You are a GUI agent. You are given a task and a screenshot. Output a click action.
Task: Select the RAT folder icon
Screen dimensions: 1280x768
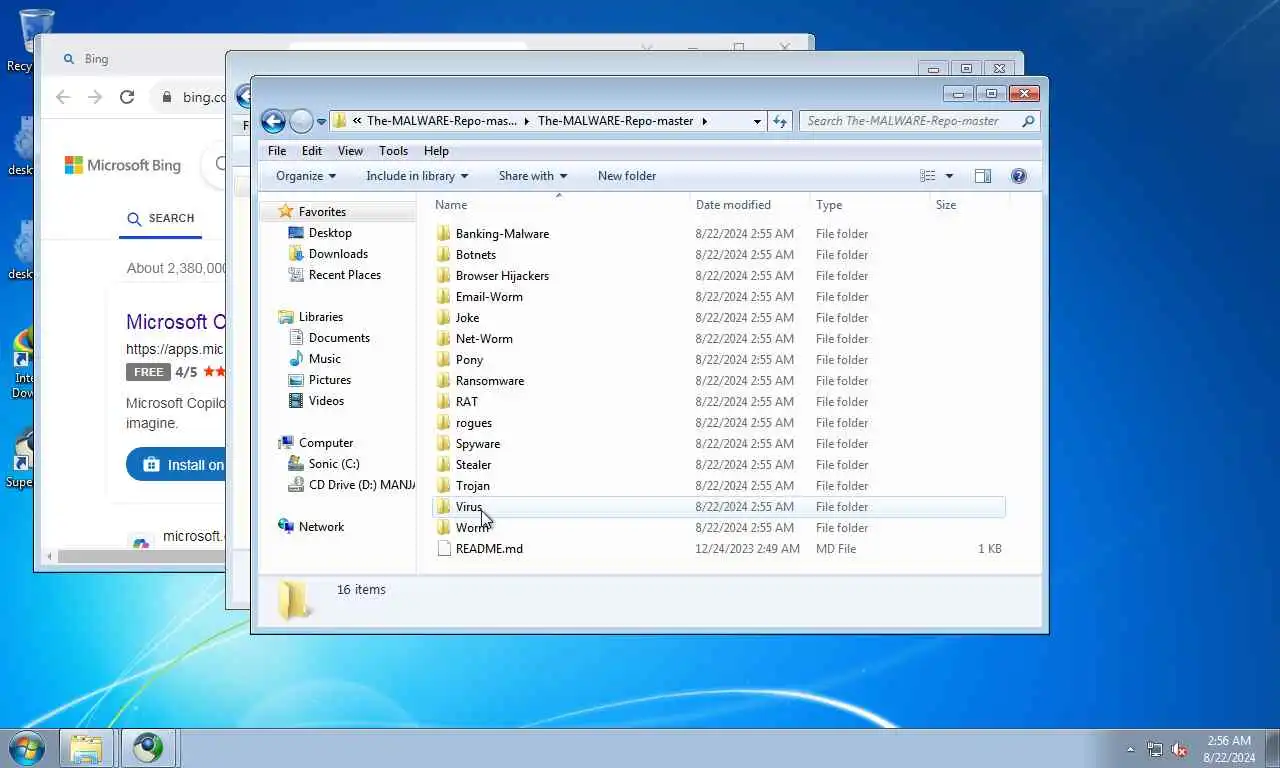(x=445, y=402)
